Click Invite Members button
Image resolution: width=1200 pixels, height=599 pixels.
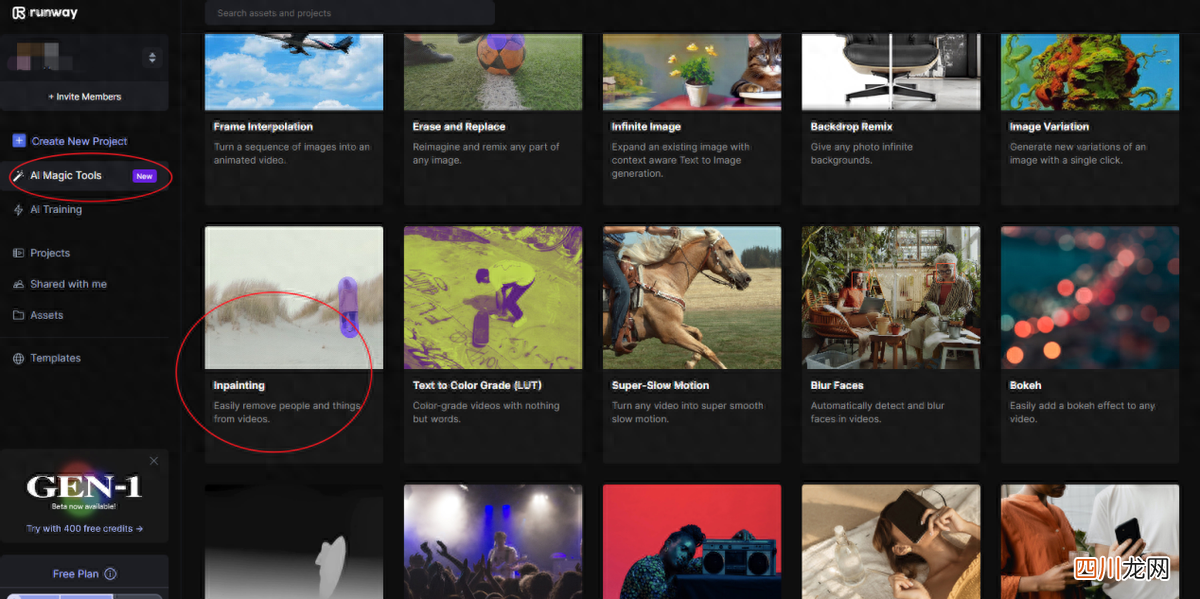point(85,97)
